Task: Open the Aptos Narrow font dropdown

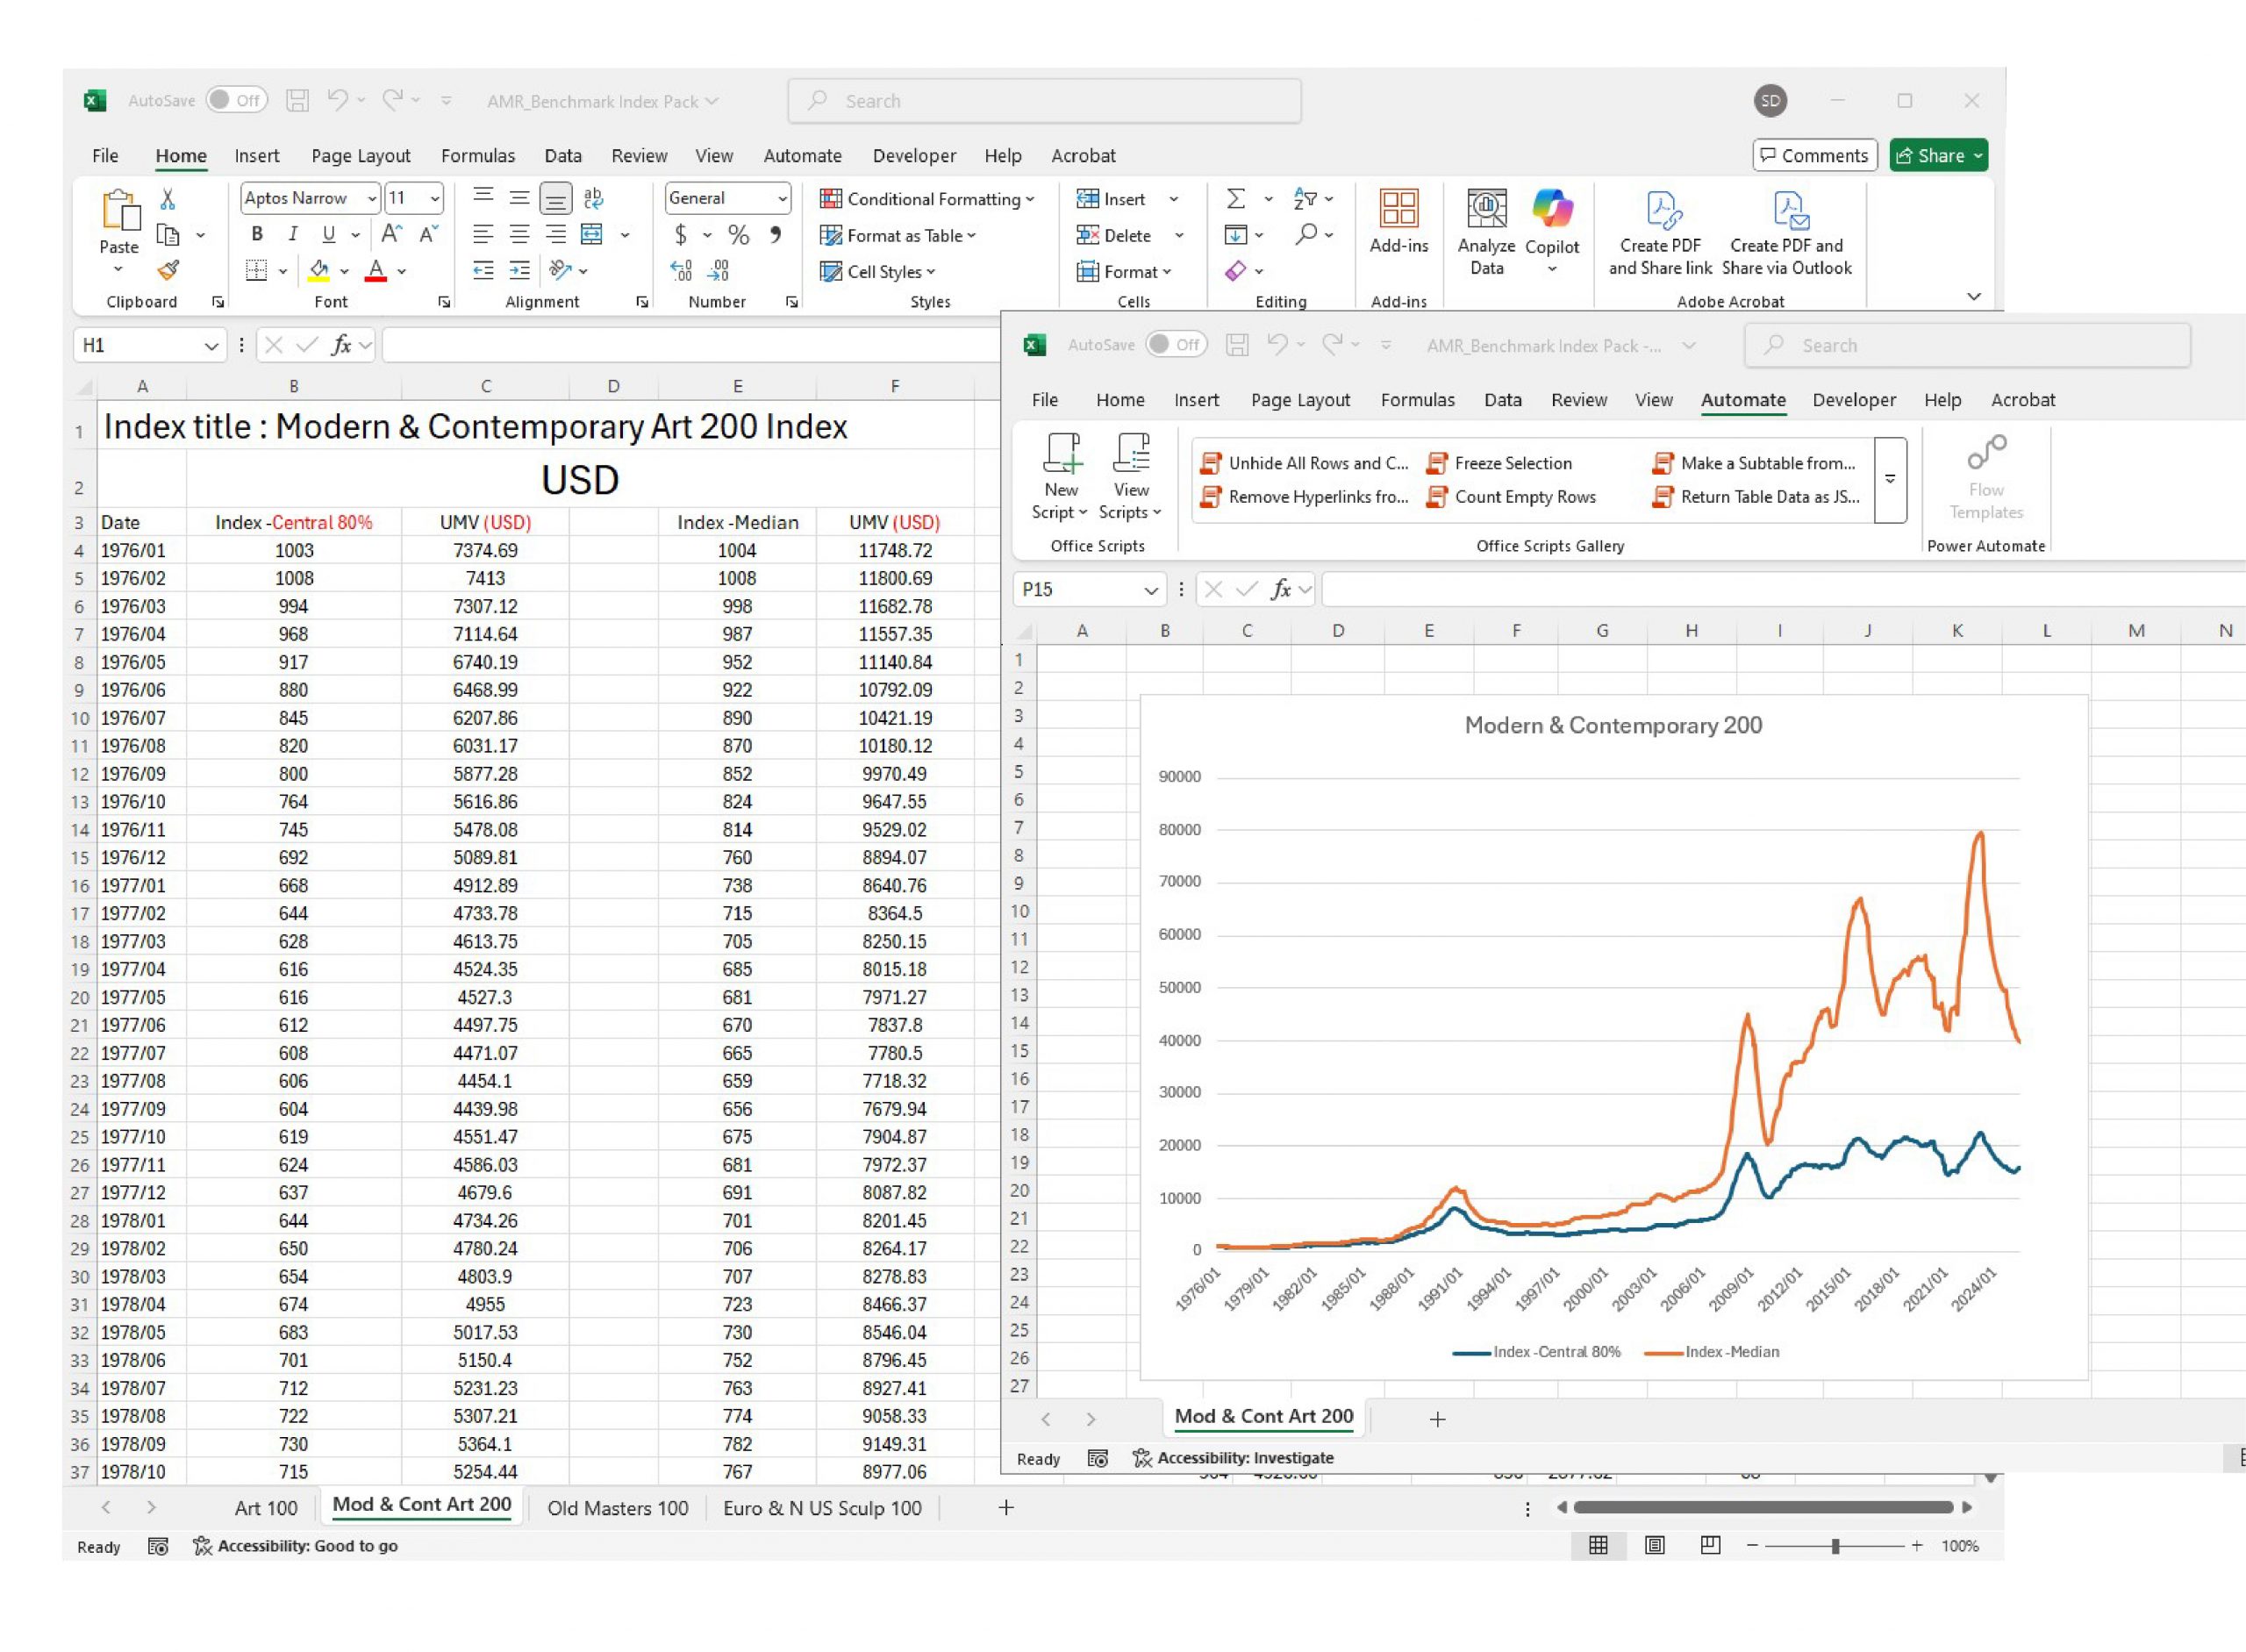Action: tap(372, 198)
